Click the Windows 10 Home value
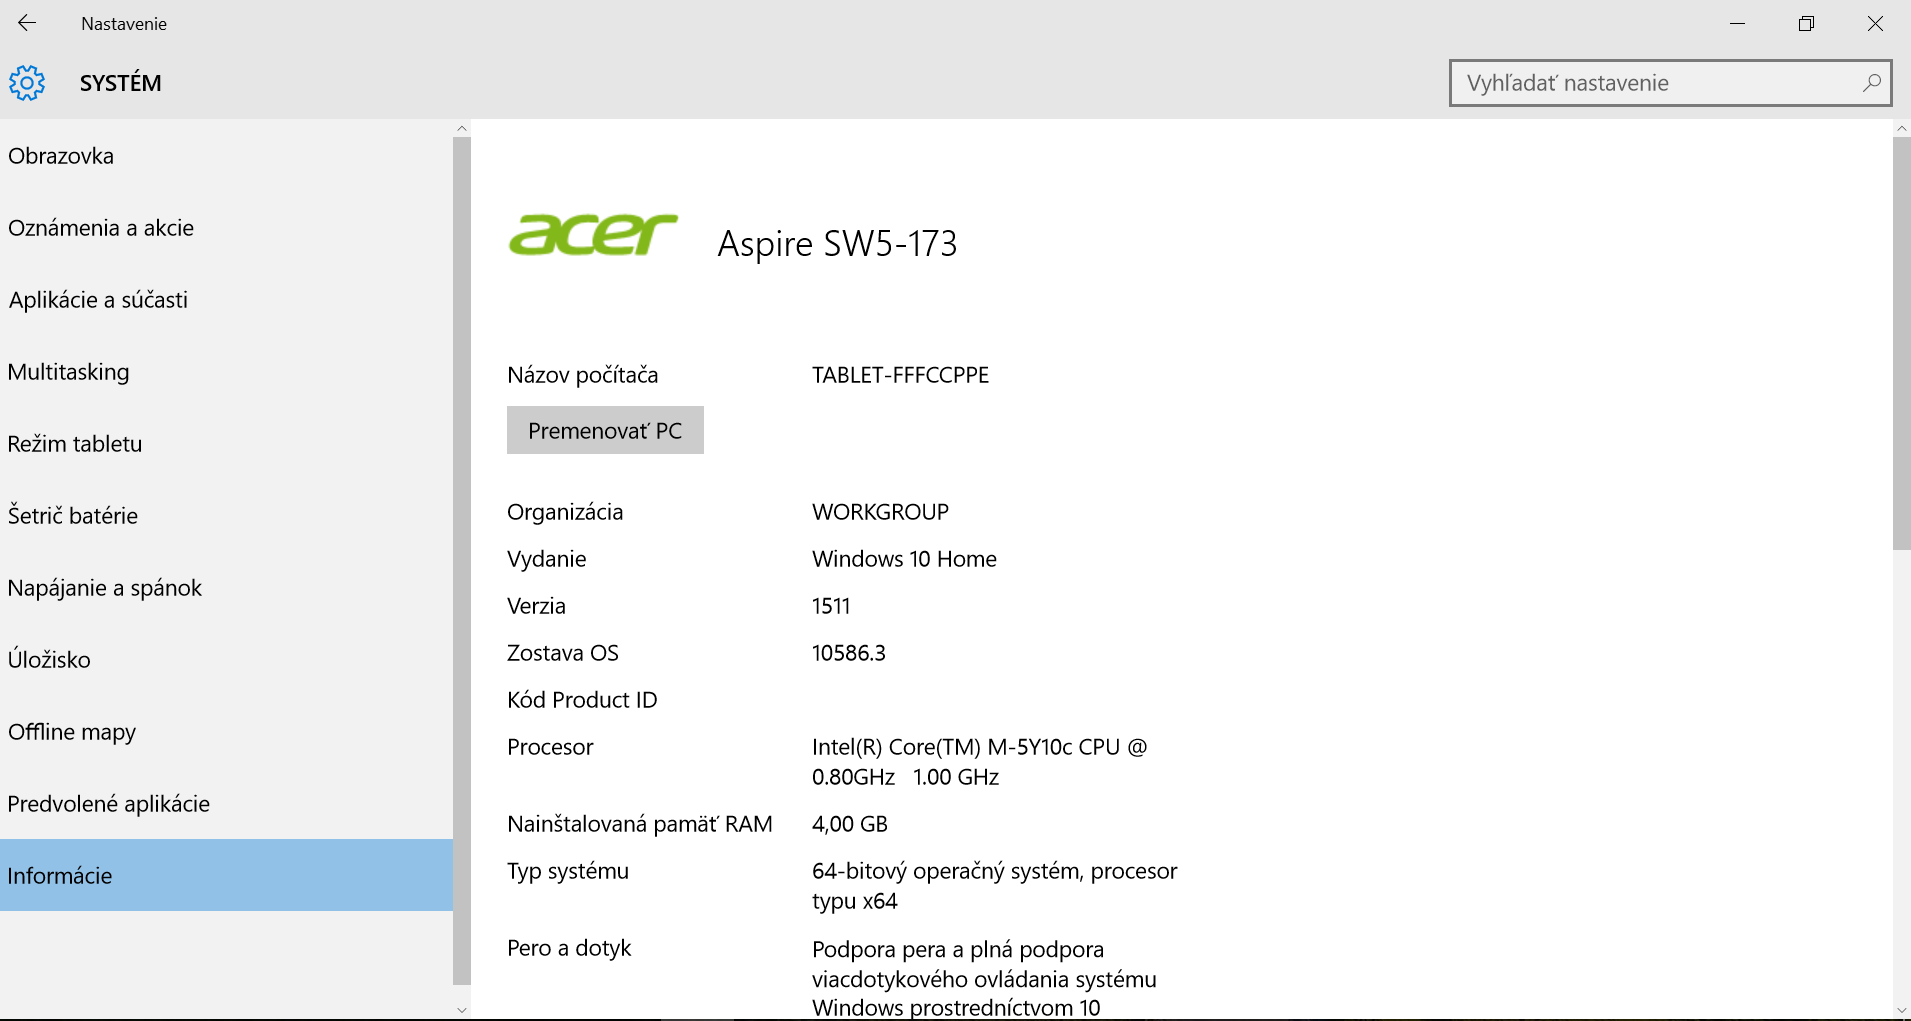This screenshot has height=1021, width=1911. point(904,559)
